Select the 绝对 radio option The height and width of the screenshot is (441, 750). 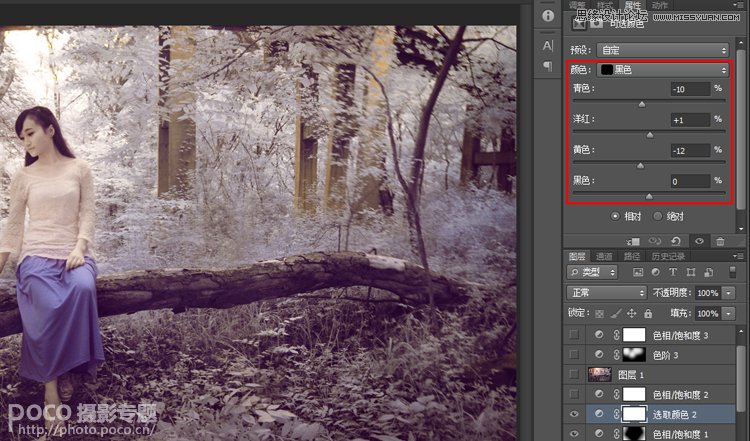[x=657, y=215]
